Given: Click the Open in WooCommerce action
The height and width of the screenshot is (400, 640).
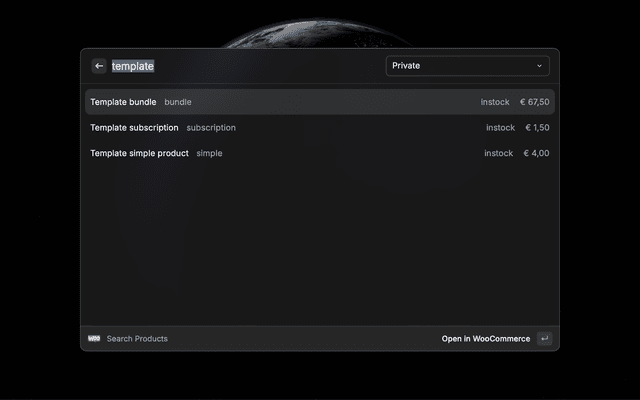Looking at the screenshot, I should point(486,339).
